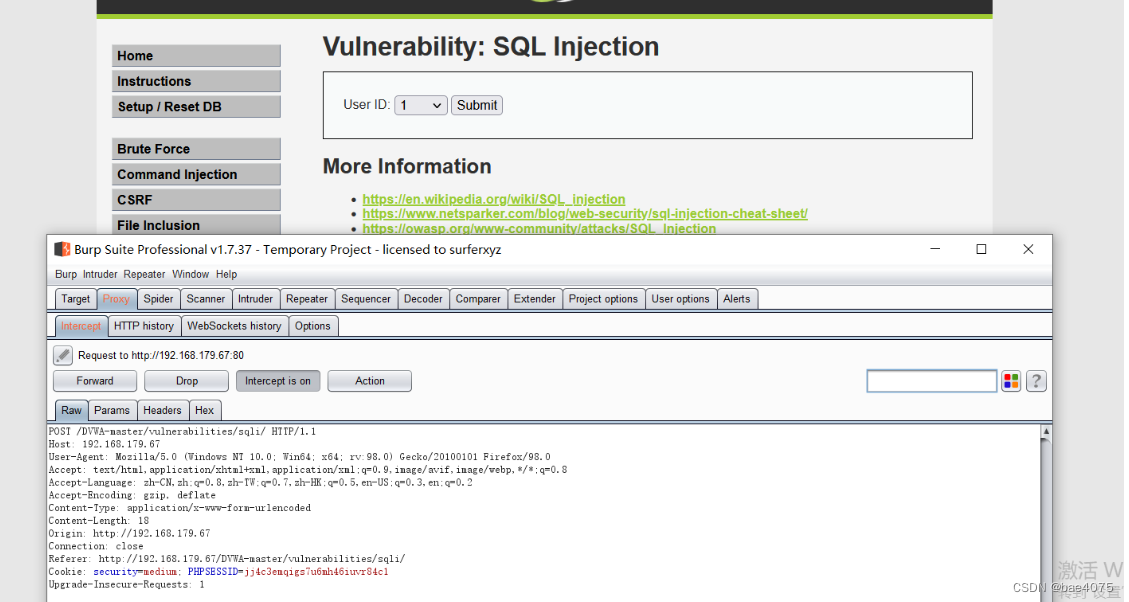
Task: Open the Intruder menu in menu bar
Action: click(100, 274)
